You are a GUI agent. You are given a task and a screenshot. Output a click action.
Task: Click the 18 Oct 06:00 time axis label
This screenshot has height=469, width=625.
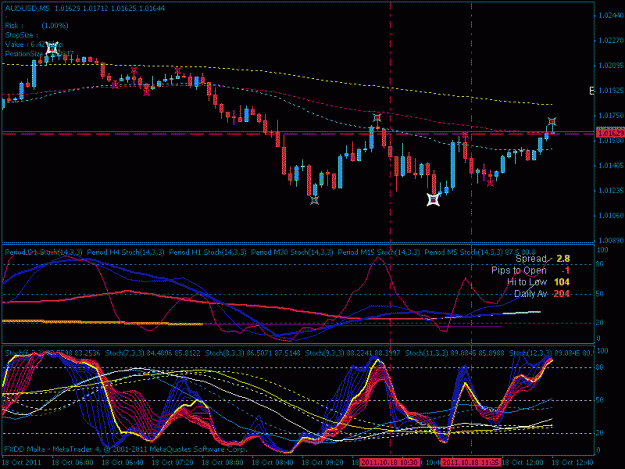72,463
